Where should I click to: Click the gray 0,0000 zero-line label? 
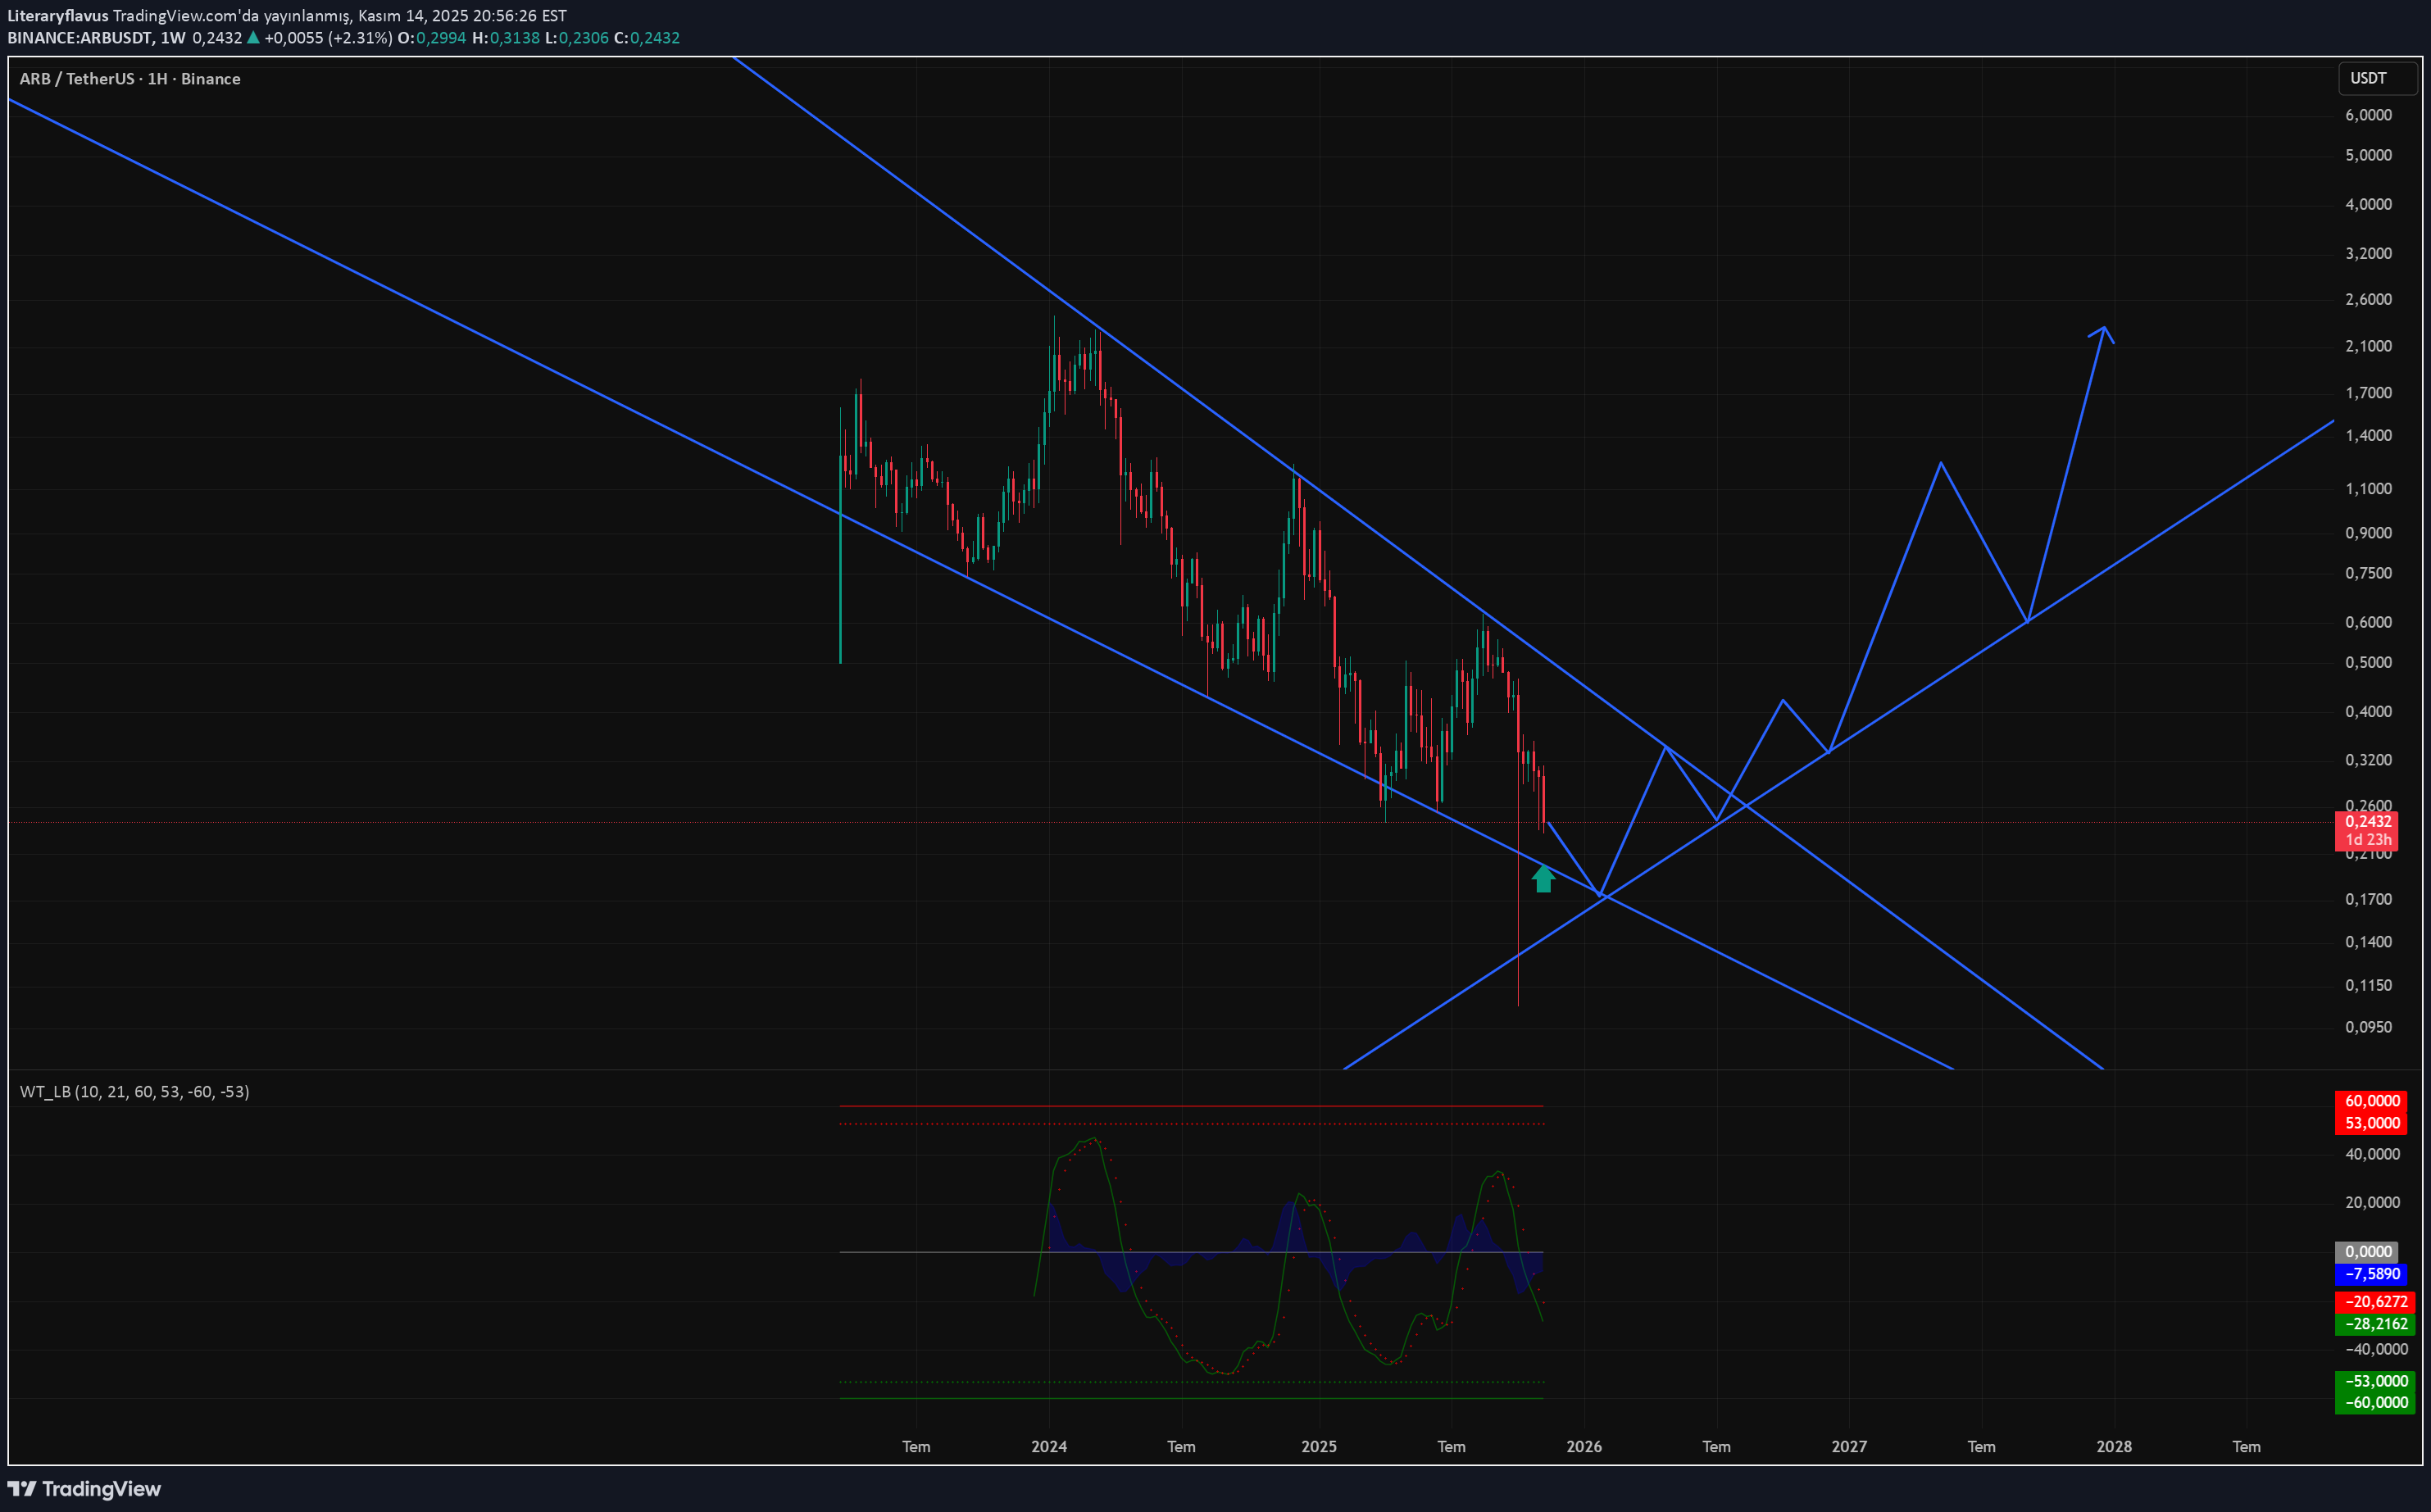click(2367, 1252)
